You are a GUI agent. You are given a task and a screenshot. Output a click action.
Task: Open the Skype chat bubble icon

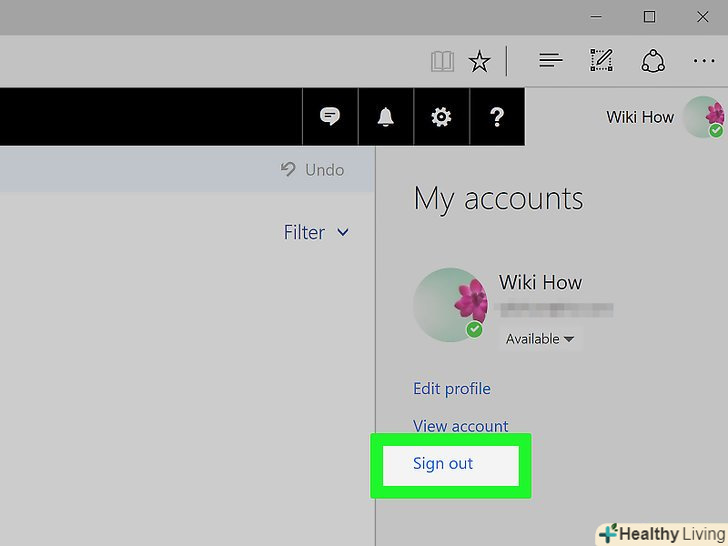330,117
